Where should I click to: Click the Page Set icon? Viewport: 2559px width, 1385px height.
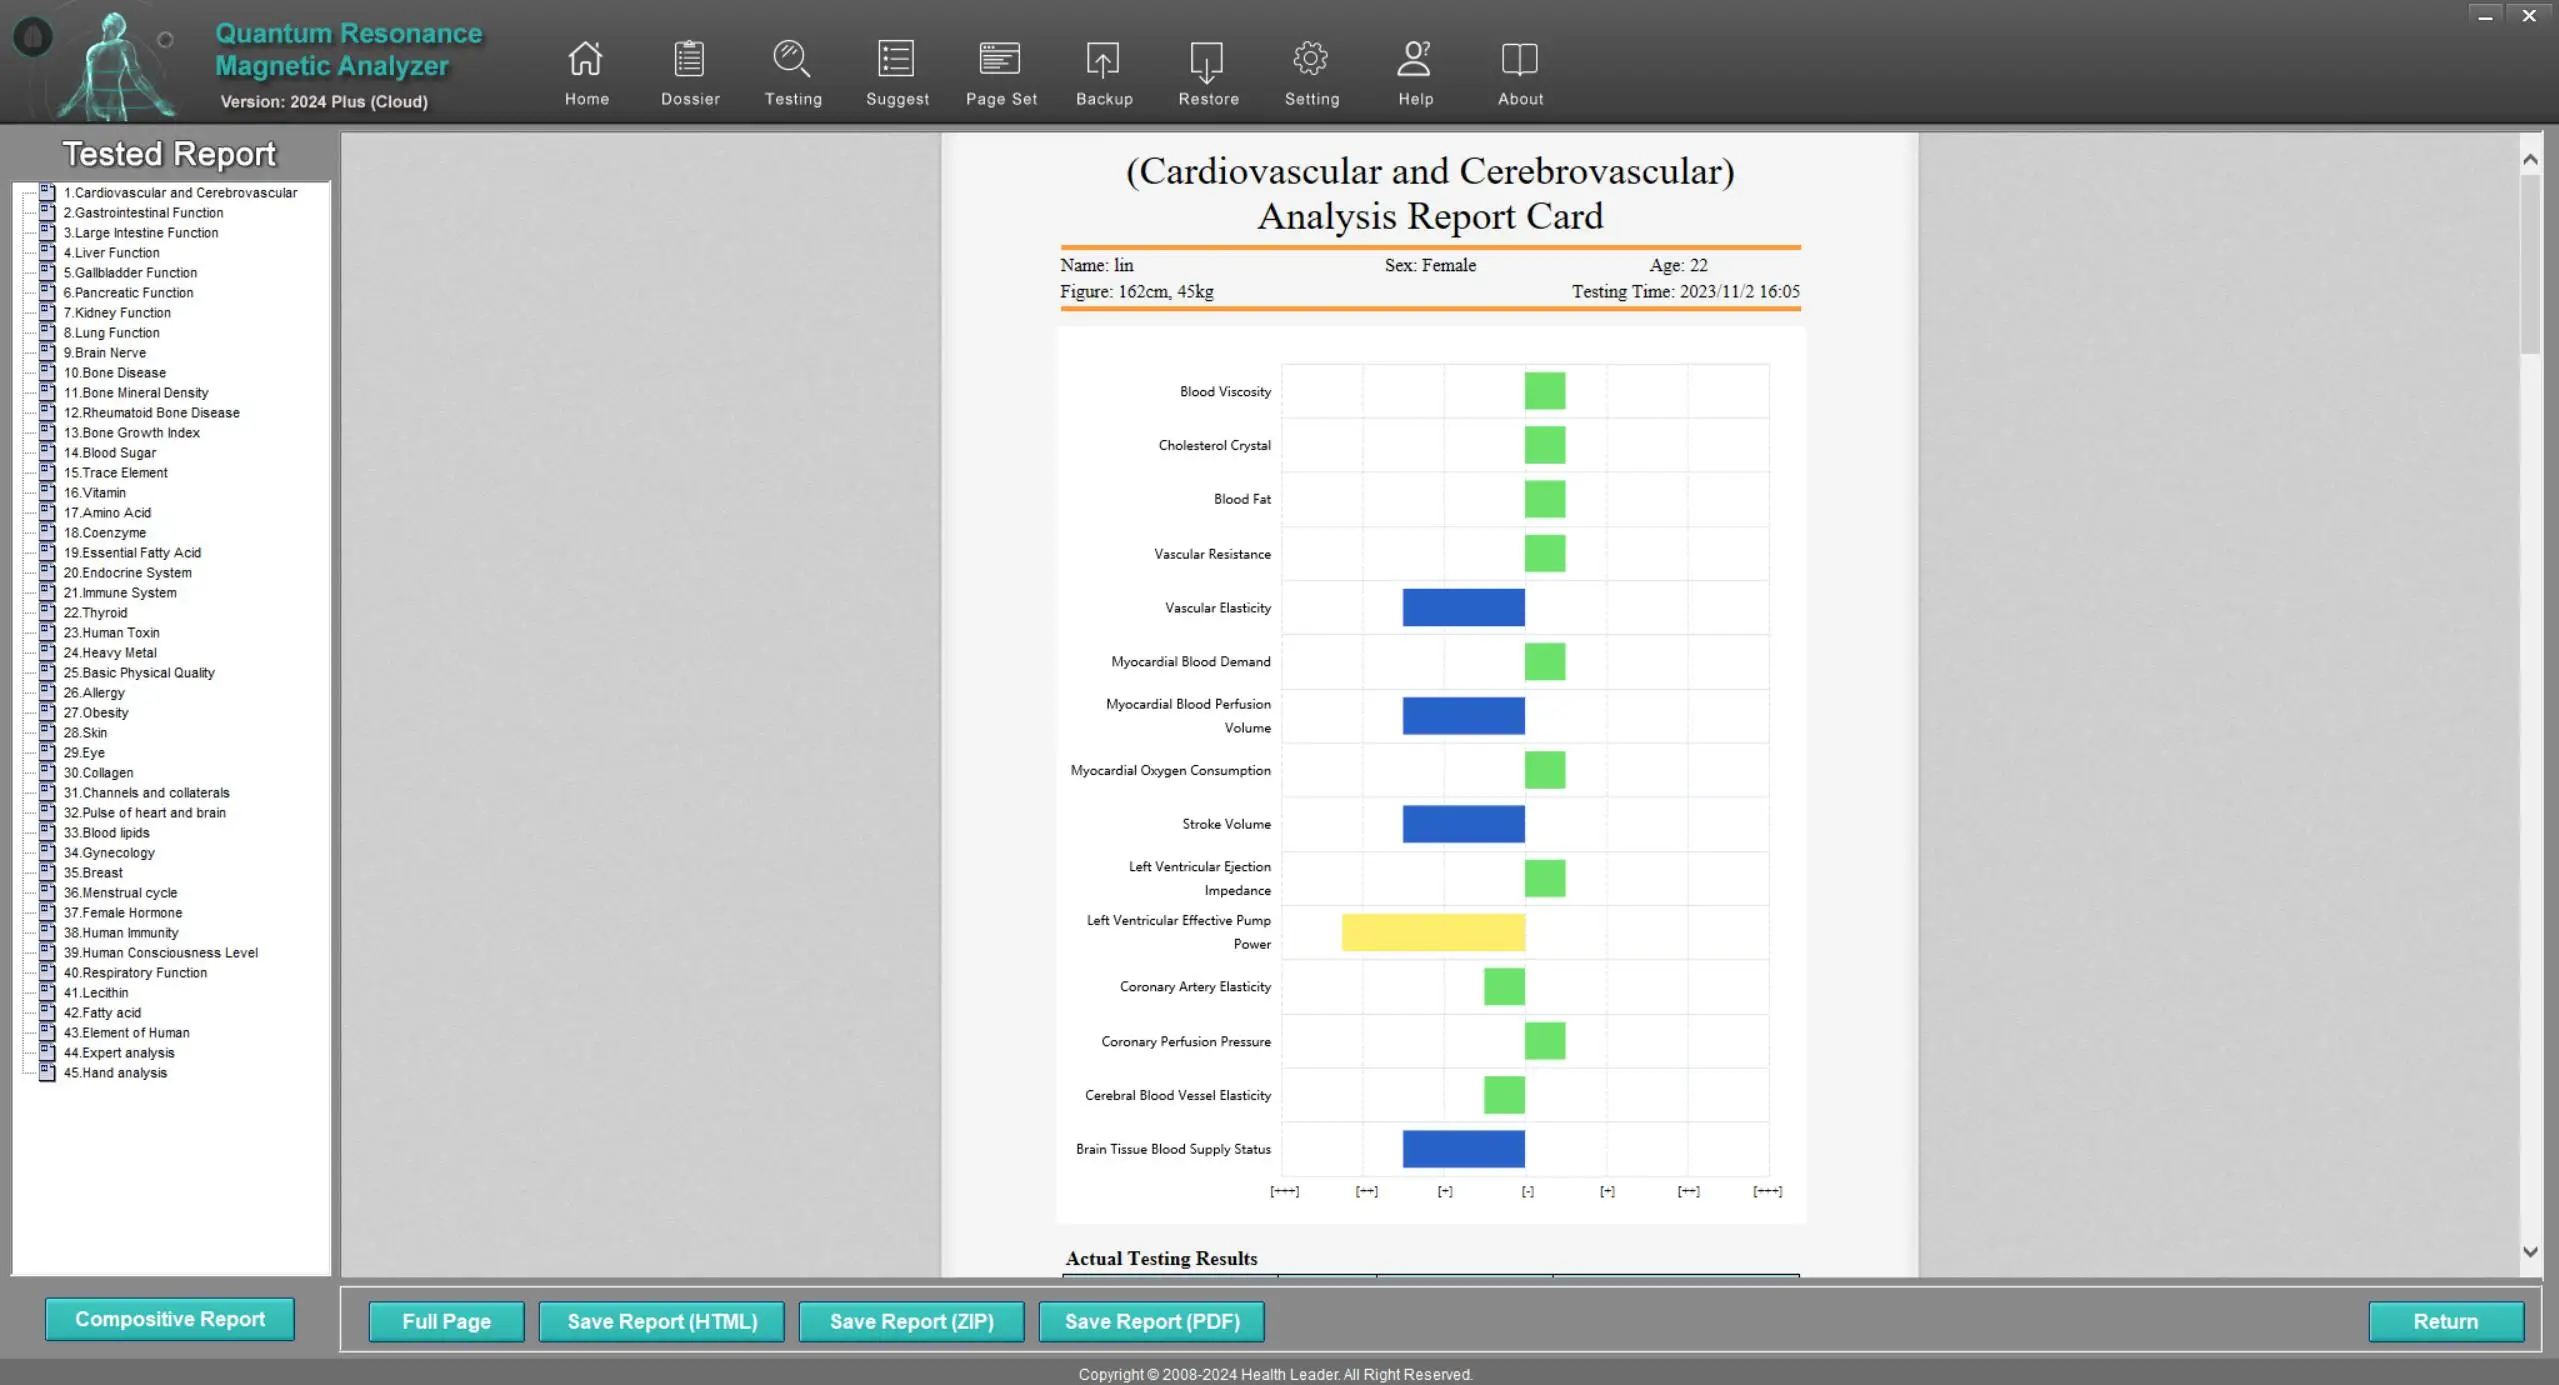(x=1000, y=59)
